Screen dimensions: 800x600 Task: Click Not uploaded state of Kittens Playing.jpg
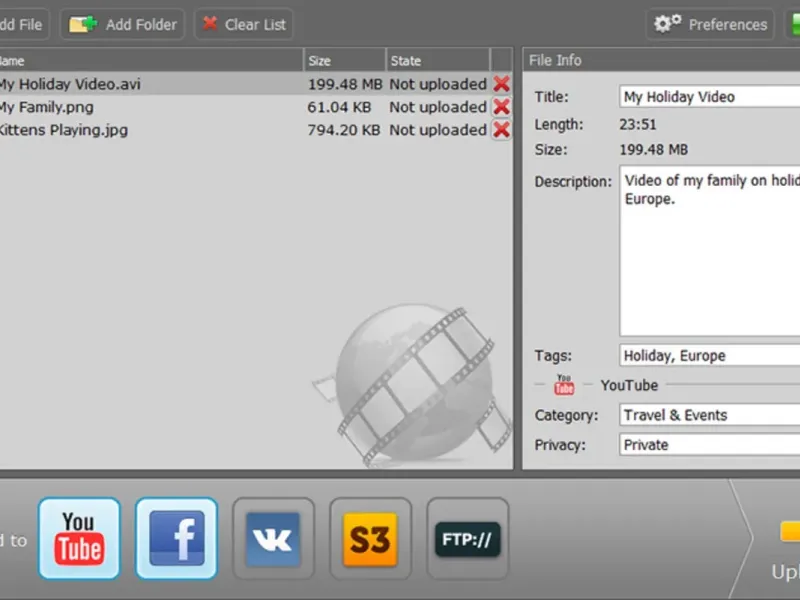tap(438, 130)
